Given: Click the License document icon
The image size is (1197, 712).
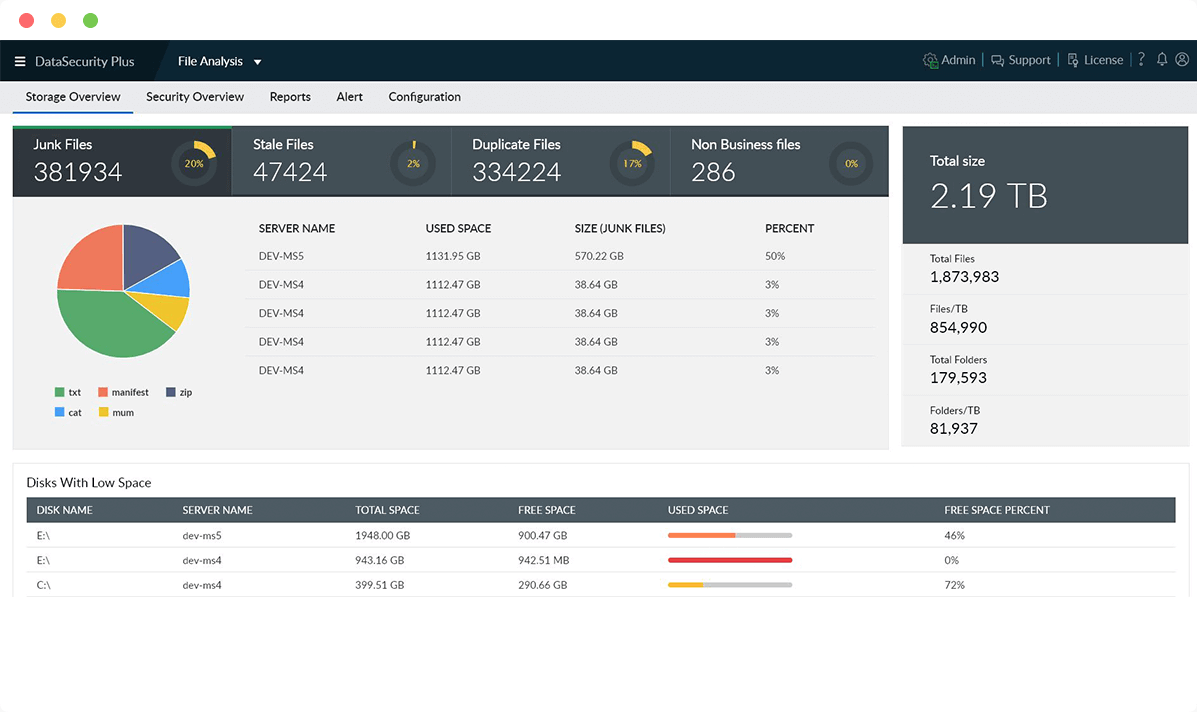Looking at the screenshot, I should pyautogui.click(x=1073, y=60).
